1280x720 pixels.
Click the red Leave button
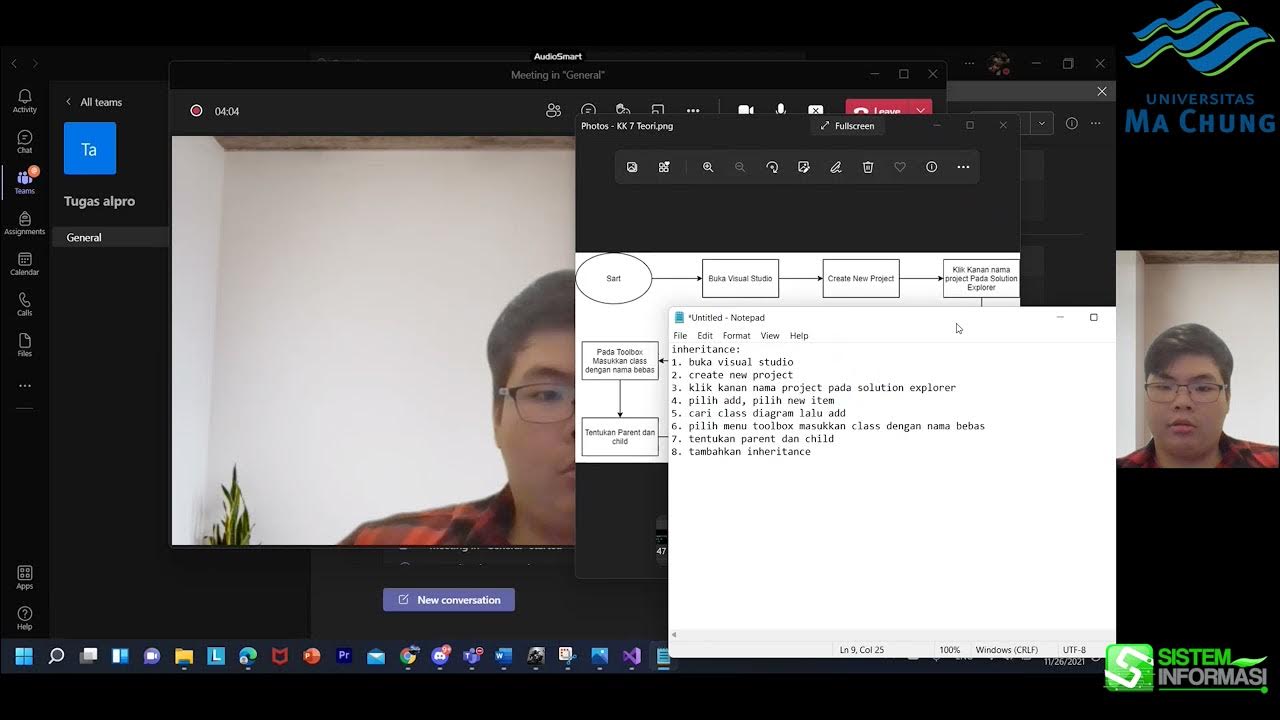click(879, 111)
